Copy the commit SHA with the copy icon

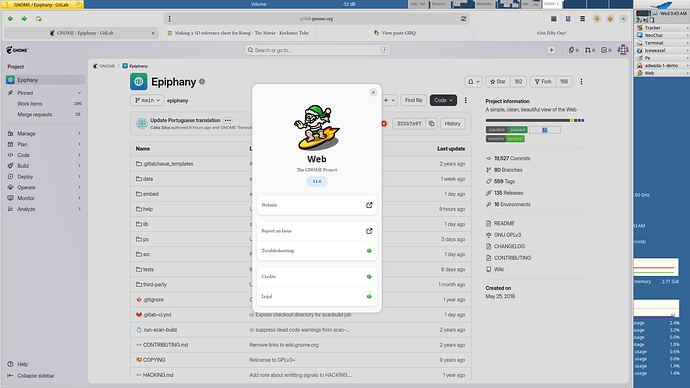pos(432,124)
